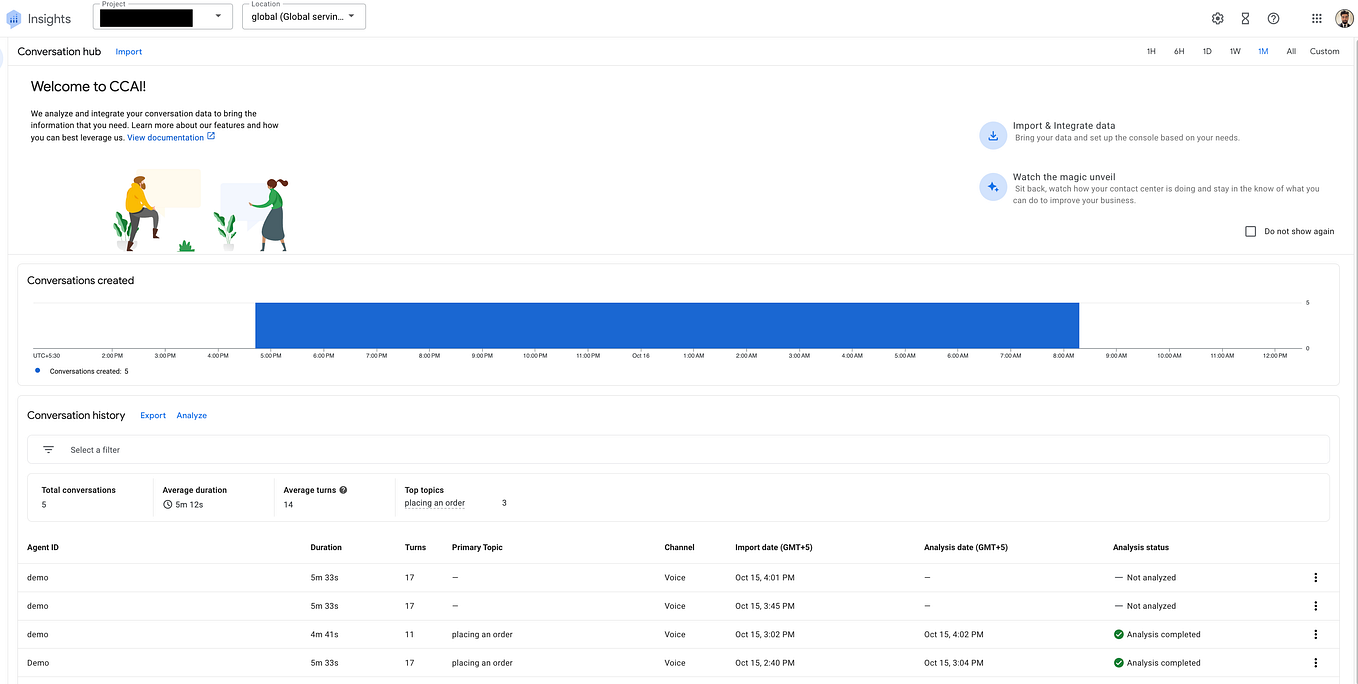Open the Location global dropdown

click(x=352, y=16)
